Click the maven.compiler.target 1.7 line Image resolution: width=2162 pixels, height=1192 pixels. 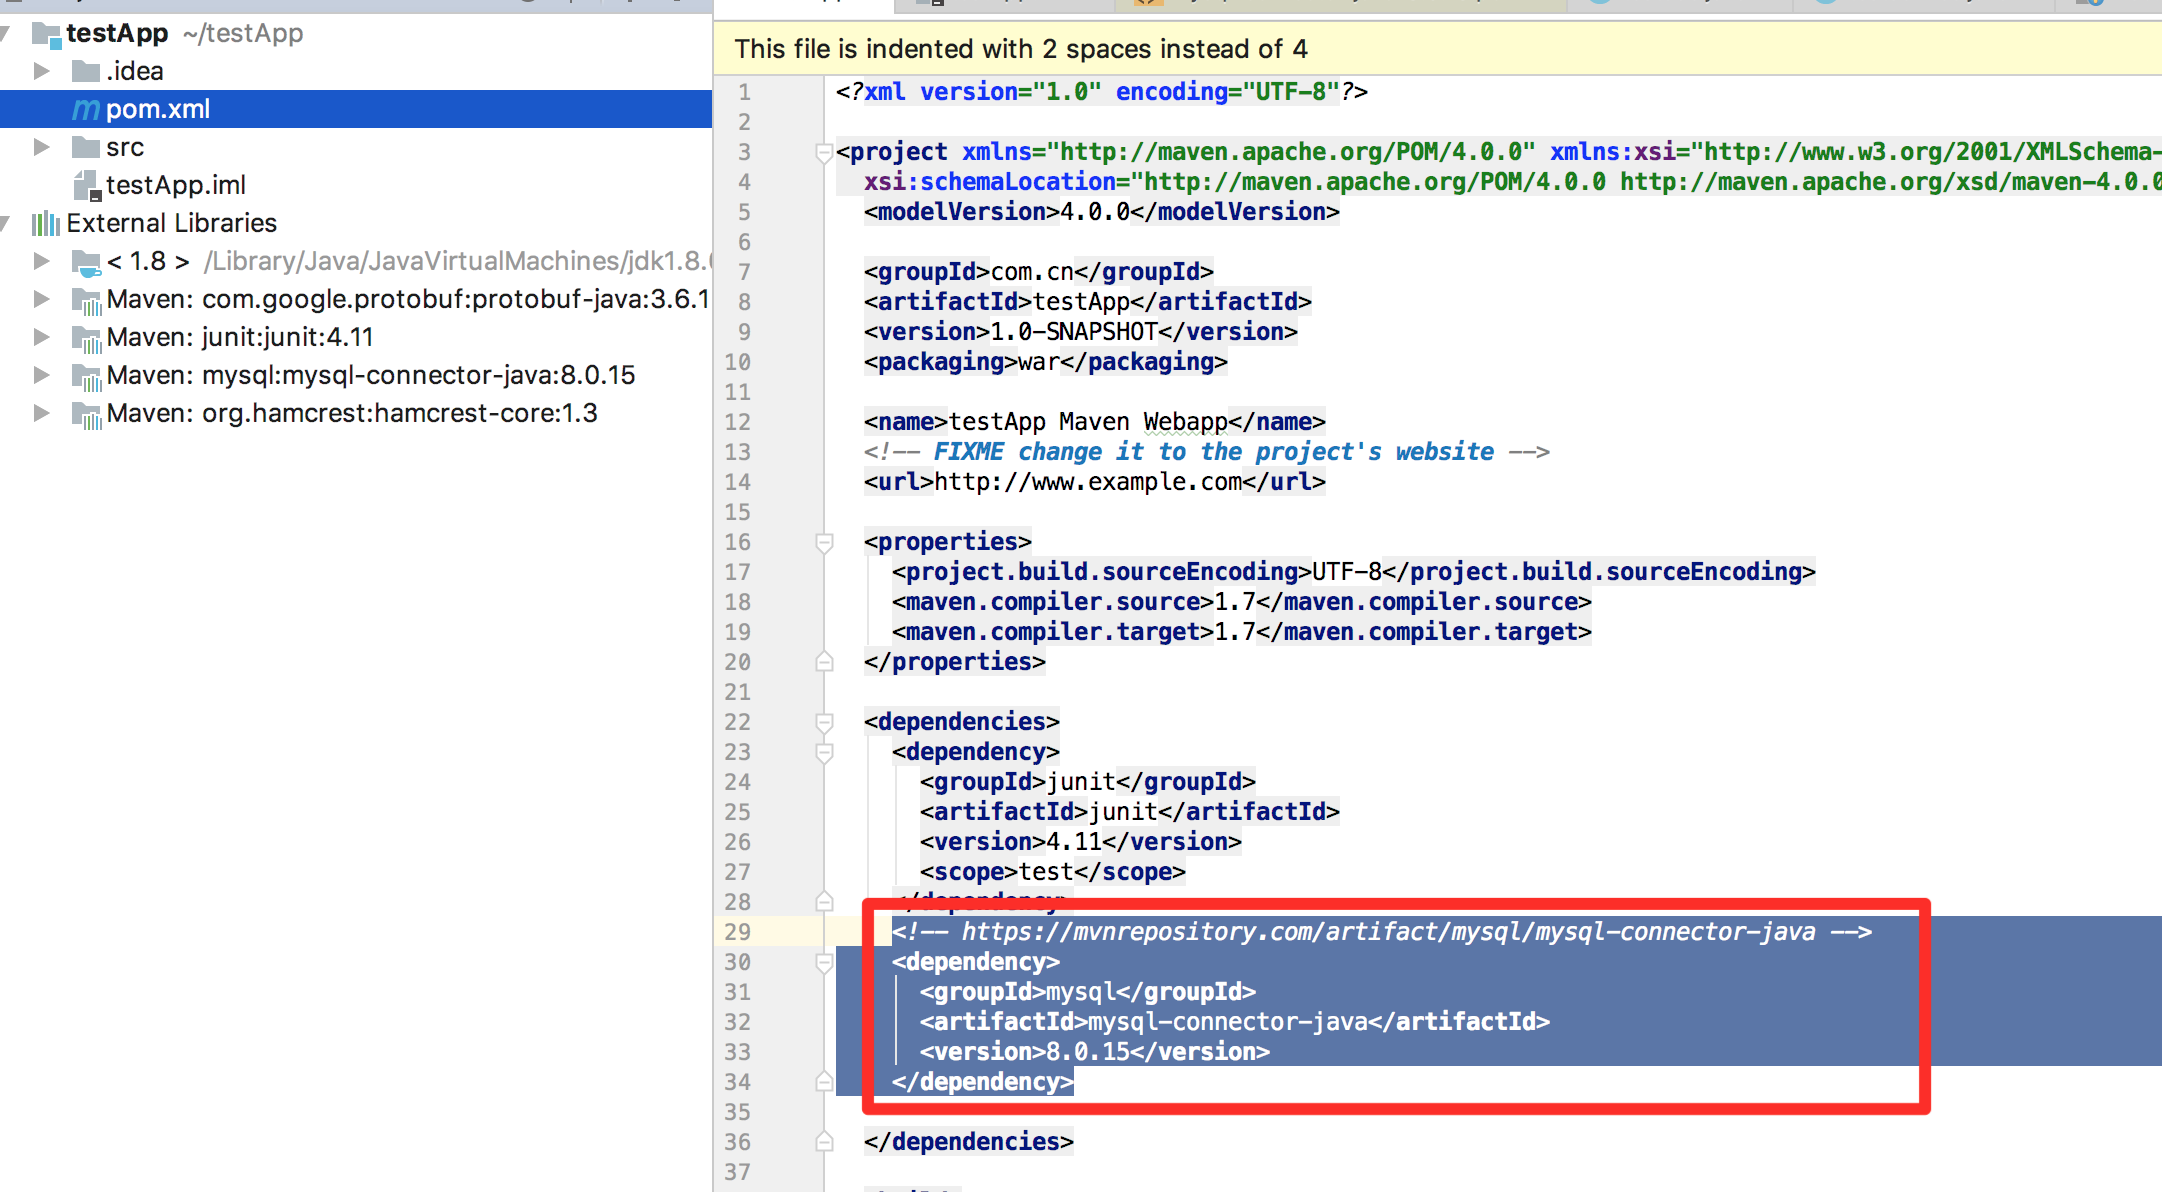tap(1242, 632)
